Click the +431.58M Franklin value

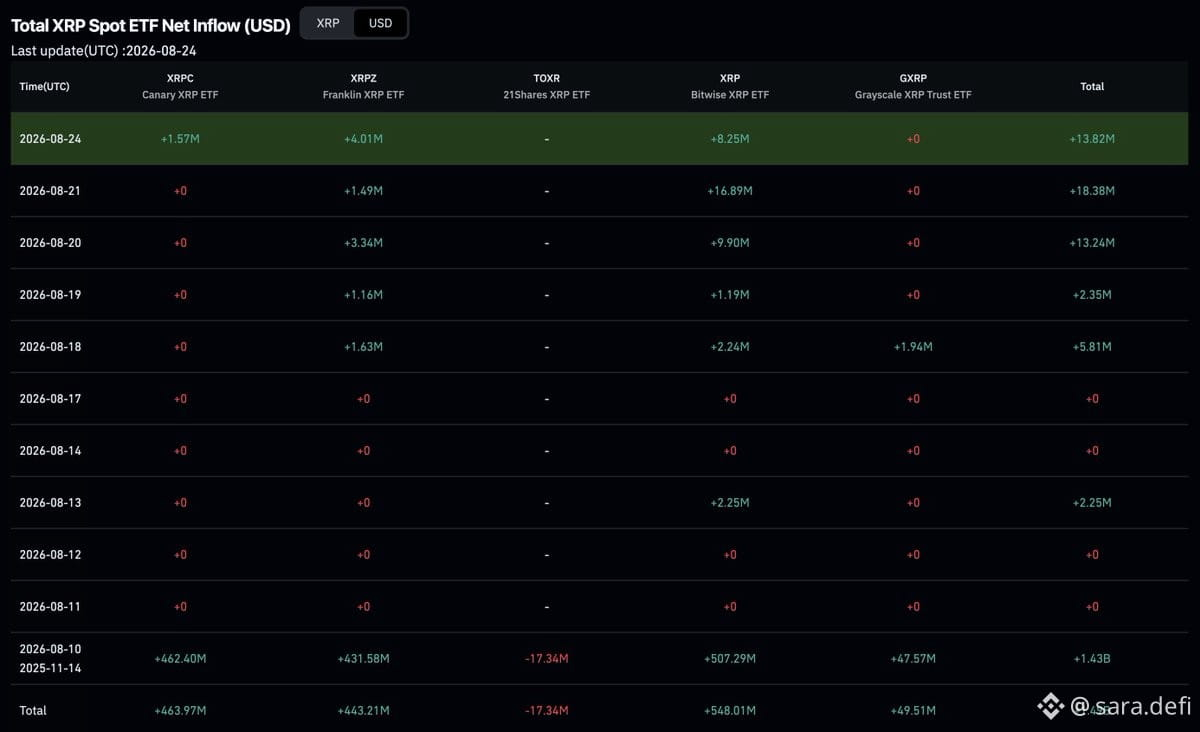tap(363, 659)
